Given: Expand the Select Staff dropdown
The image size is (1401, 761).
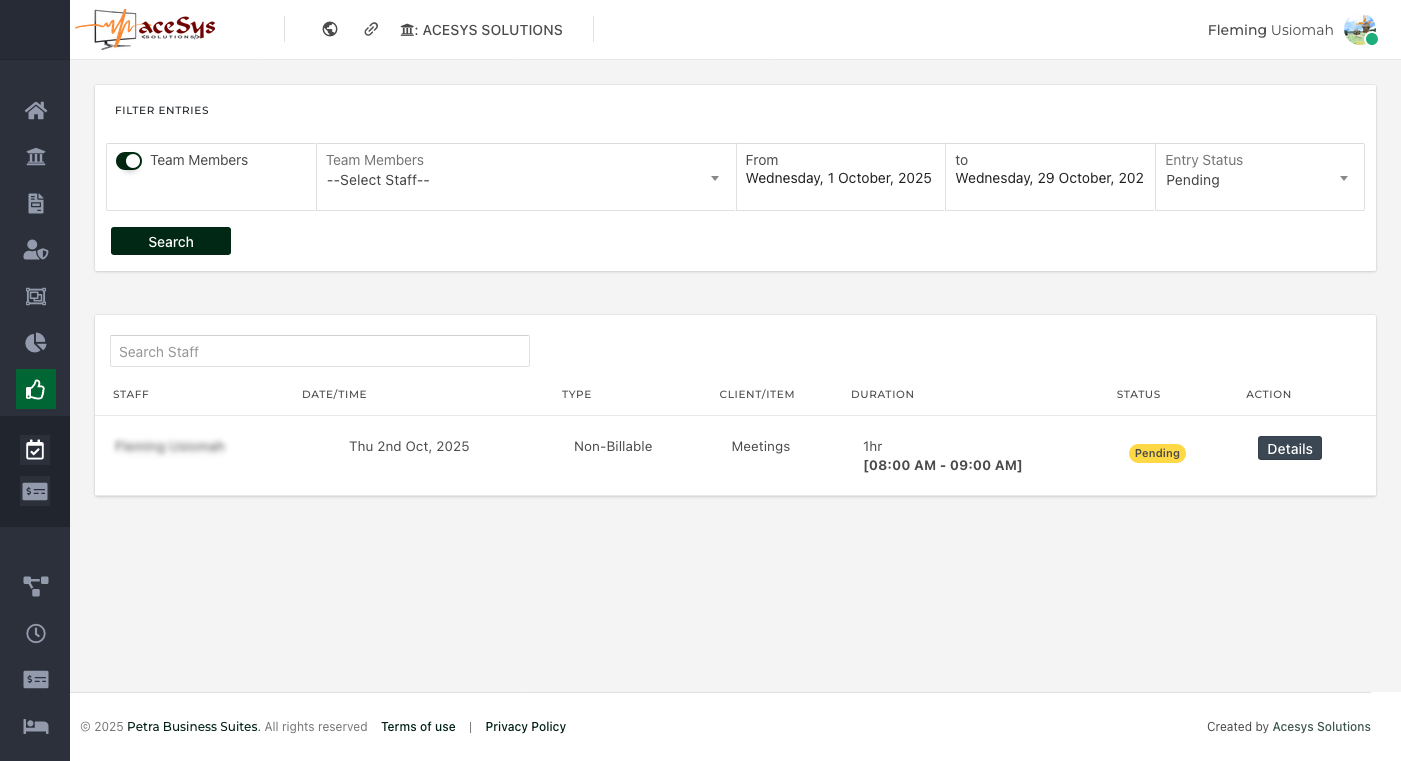Looking at the screenshot, I should click(525, 180).
